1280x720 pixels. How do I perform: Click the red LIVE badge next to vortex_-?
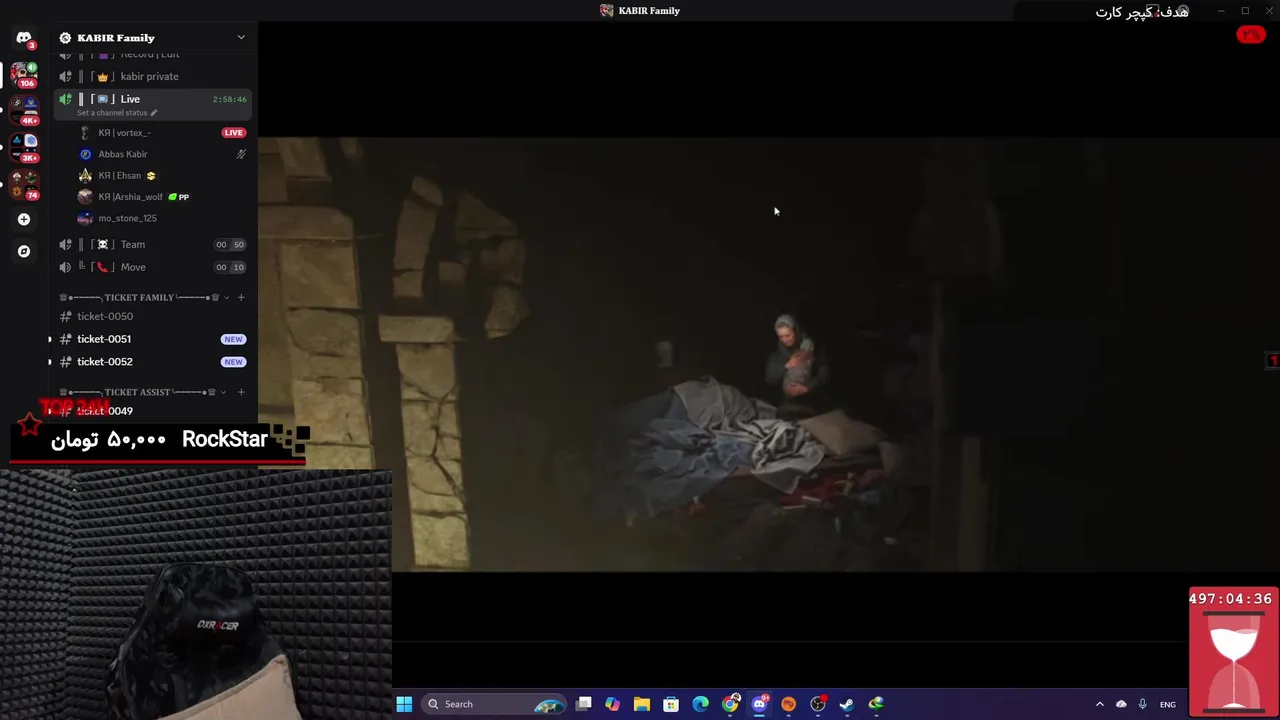(233, 132)
